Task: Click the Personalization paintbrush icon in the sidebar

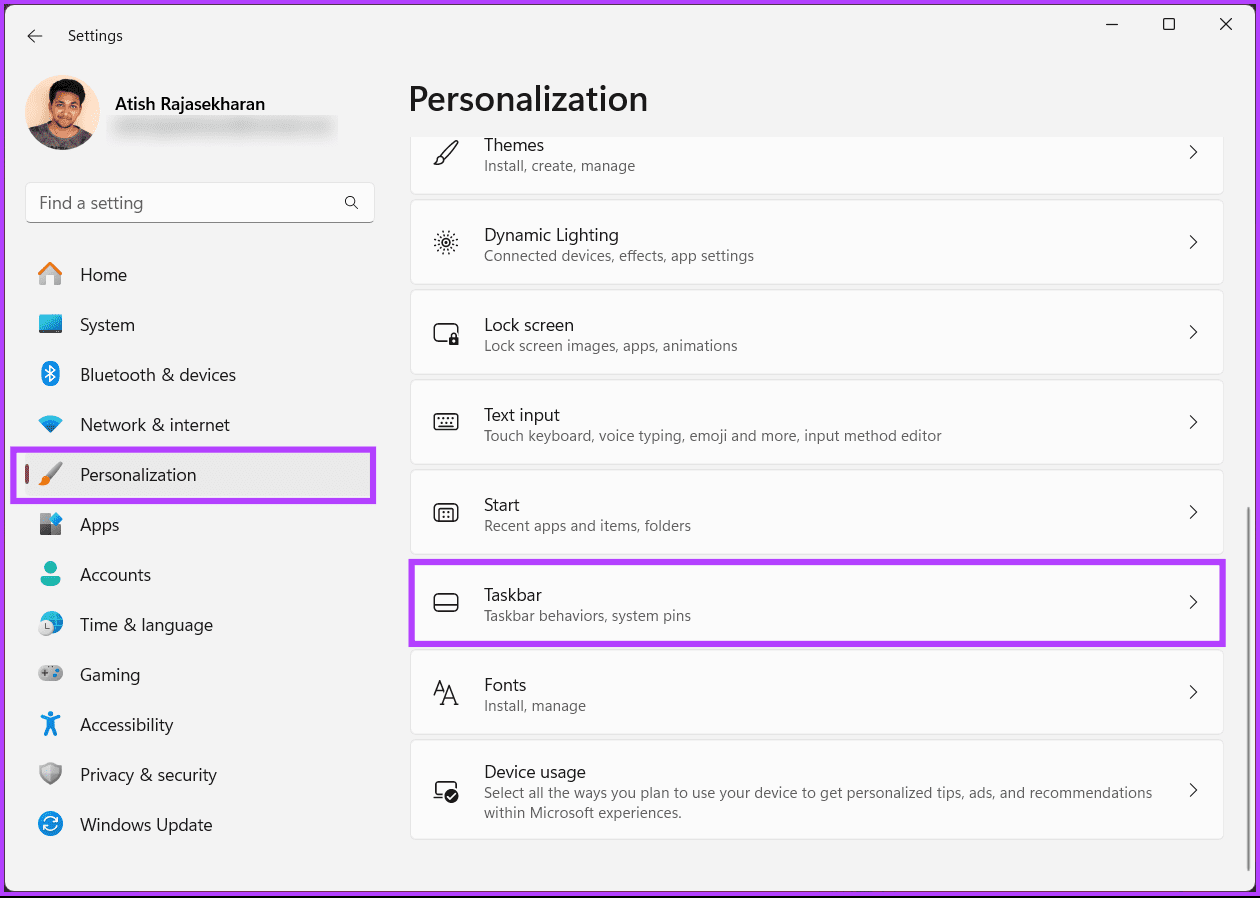Action: coord(50,474)
